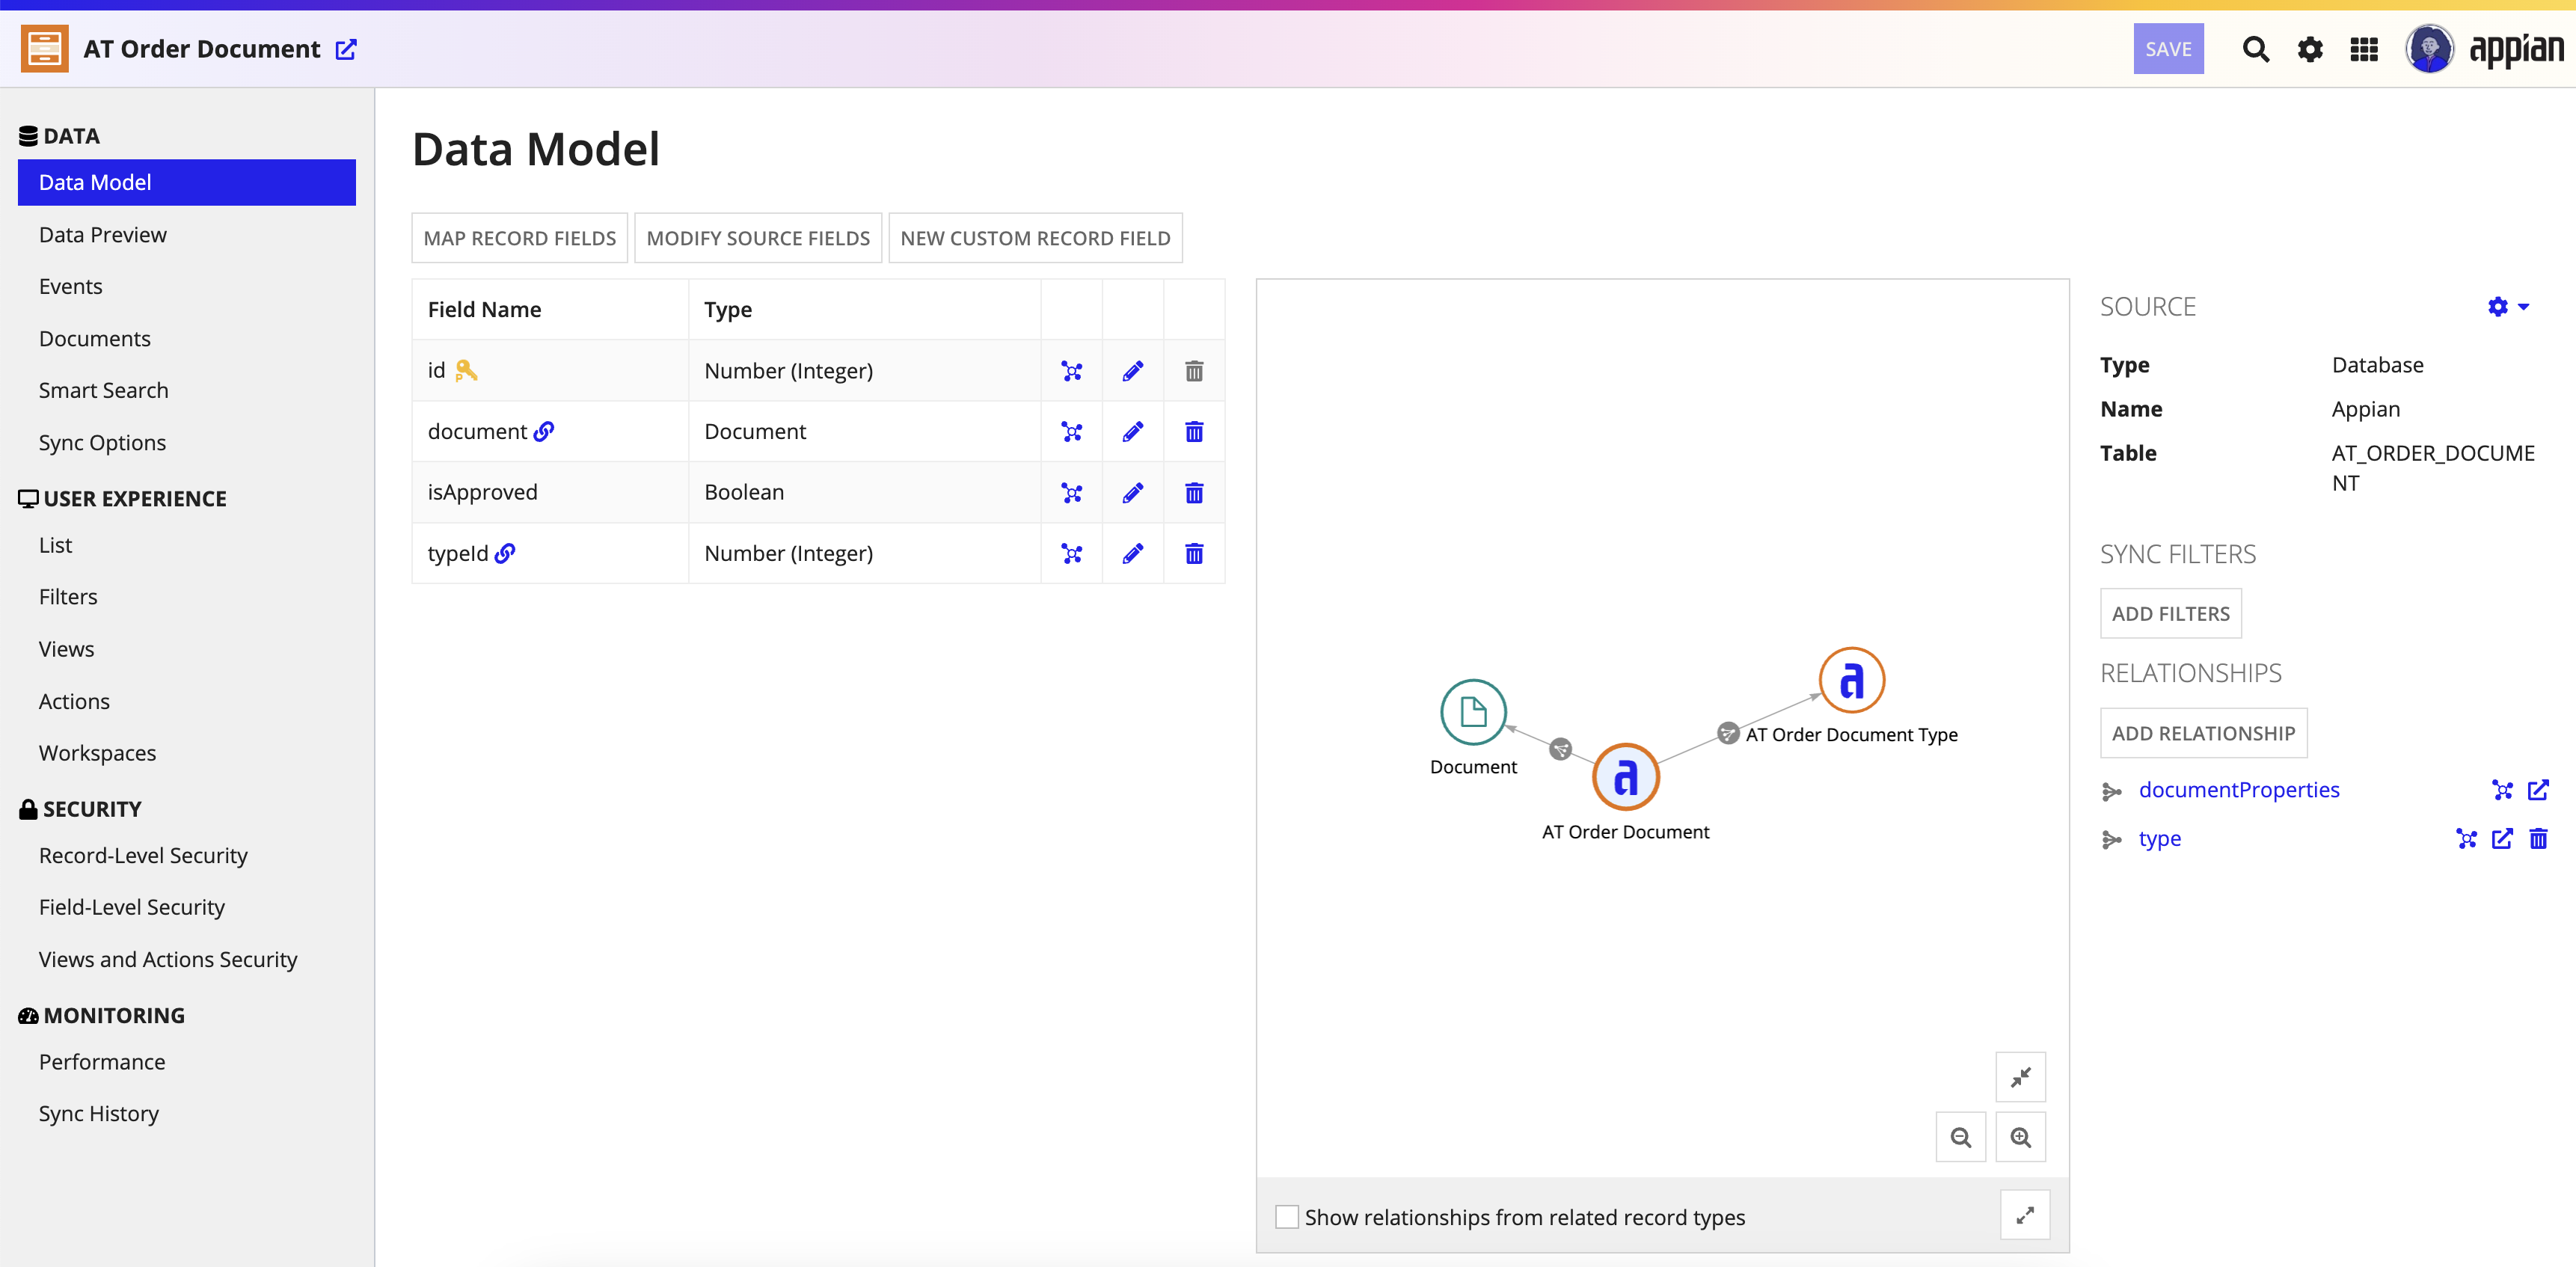The width and height of the screenshot is (2576, 1267).
Task: Open Record-Level Security
Action: tap(143, 856)
